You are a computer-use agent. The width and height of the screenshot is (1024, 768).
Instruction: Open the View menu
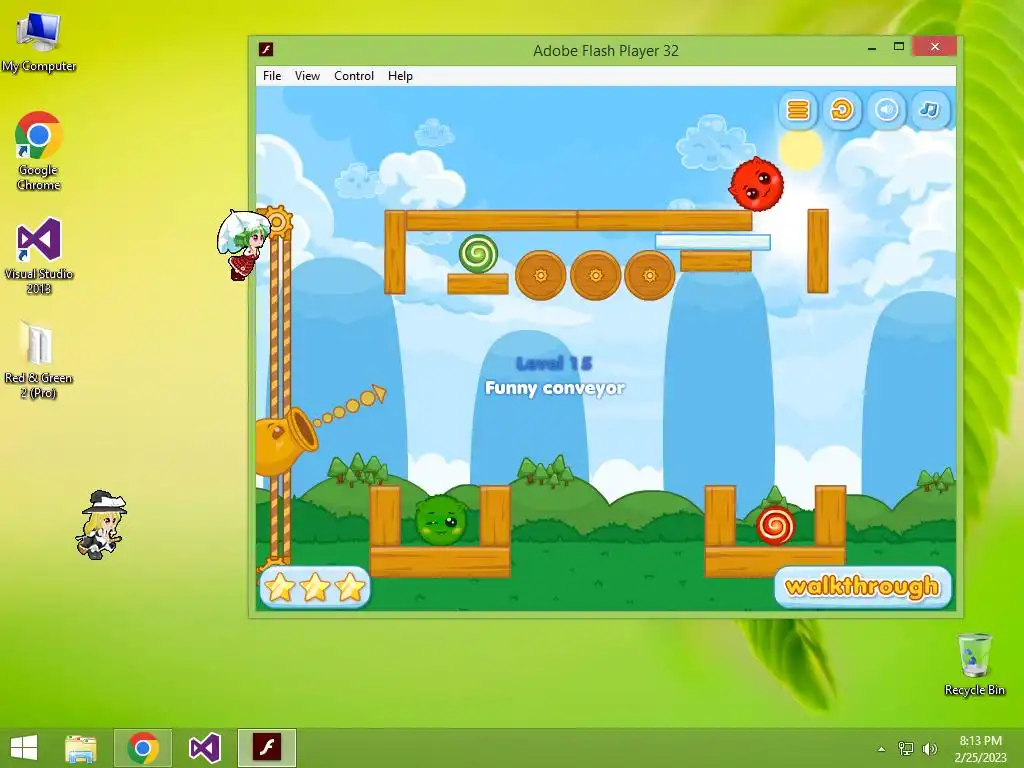tap(307, 76)
